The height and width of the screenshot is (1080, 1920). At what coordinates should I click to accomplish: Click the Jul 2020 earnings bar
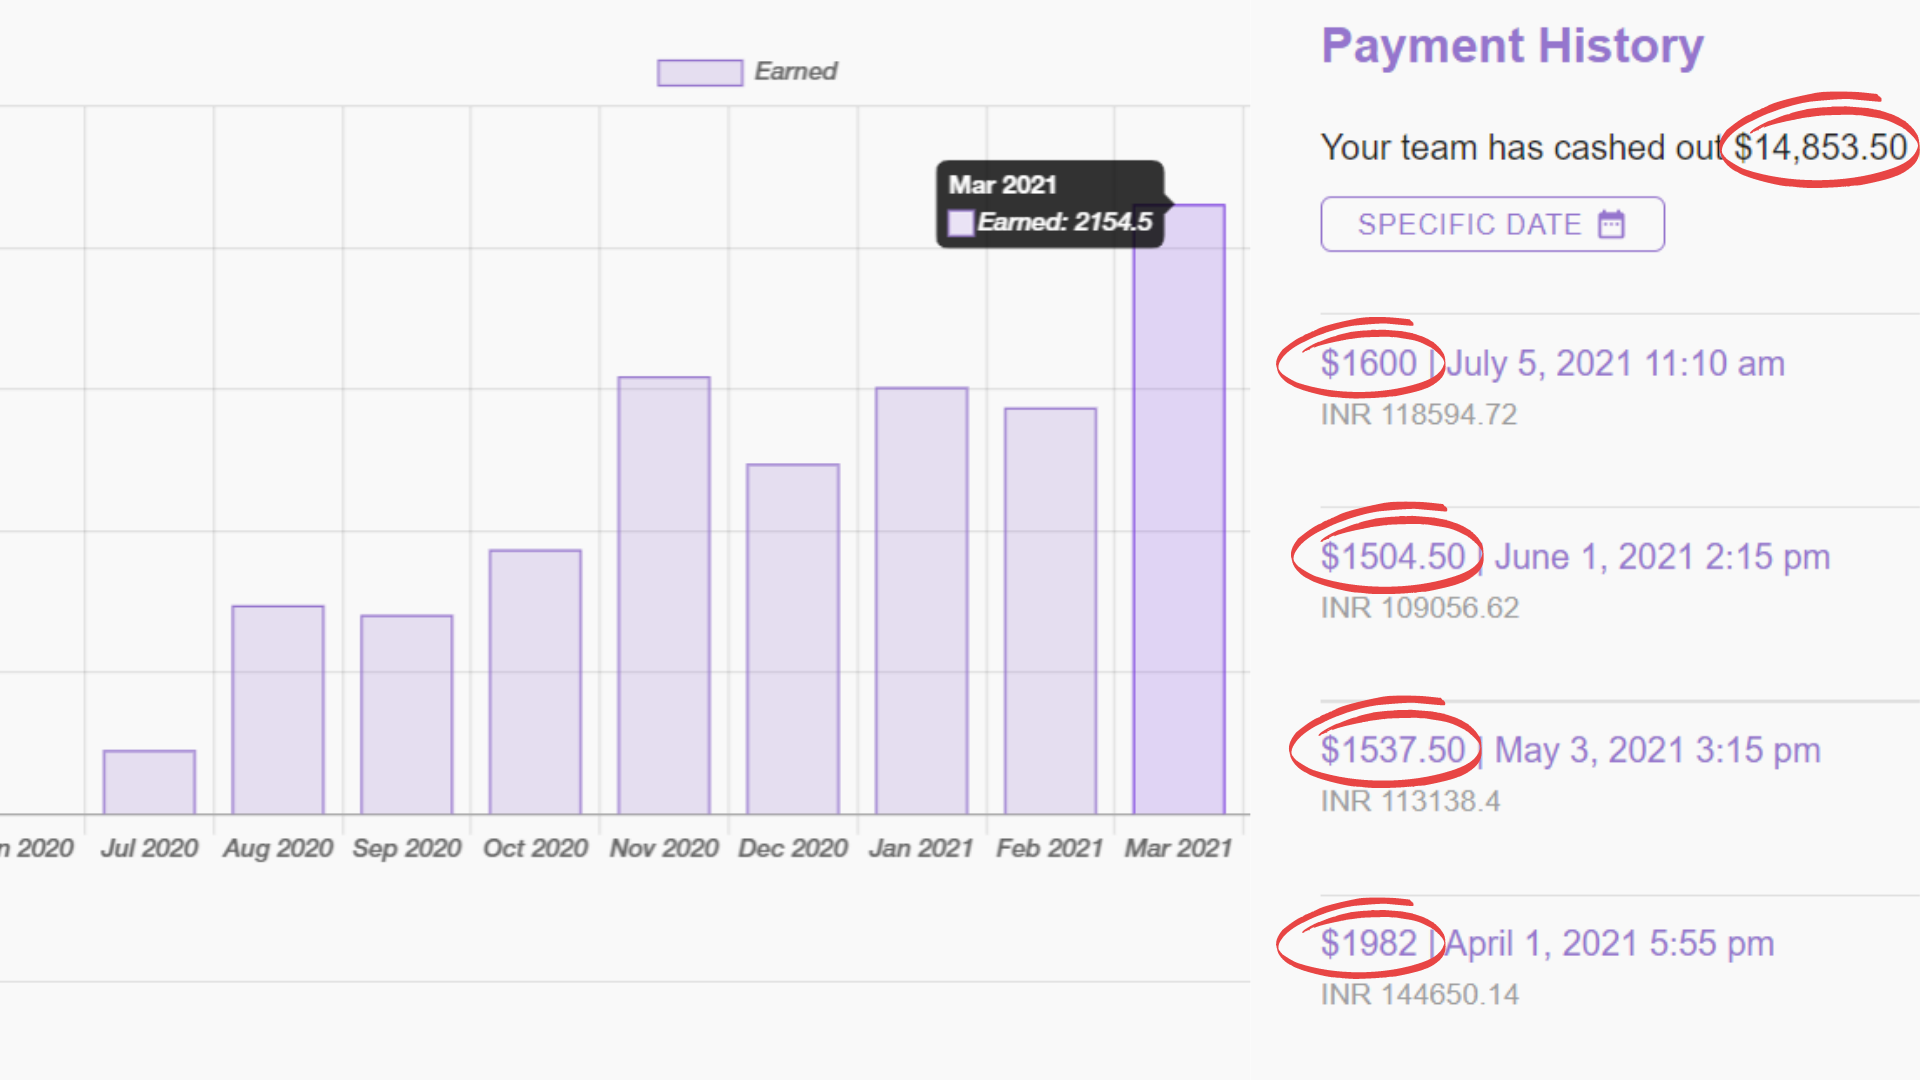tap(149, 782)
